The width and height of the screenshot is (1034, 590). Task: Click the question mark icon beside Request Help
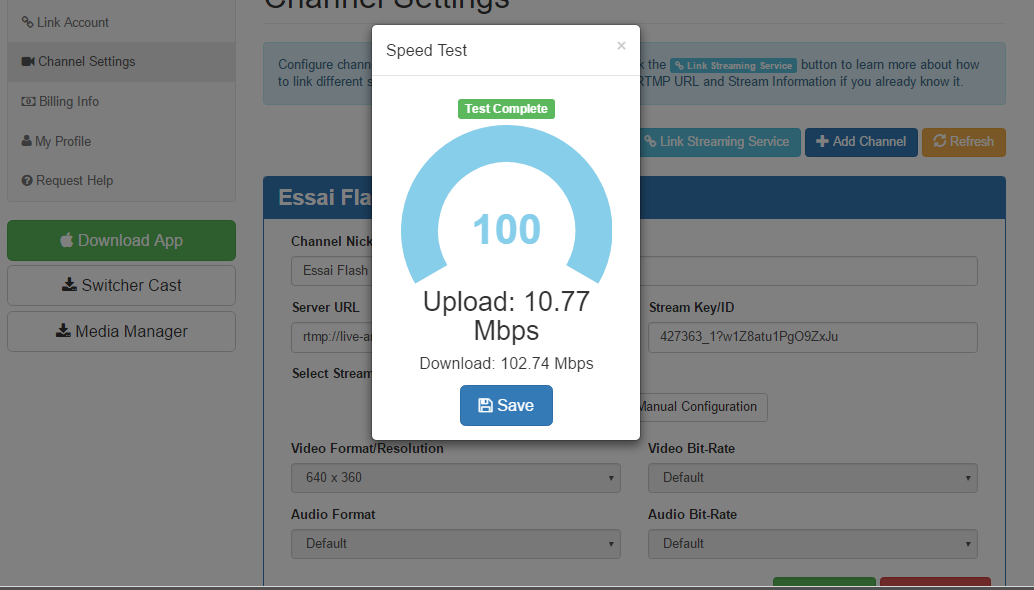point(27,181)
